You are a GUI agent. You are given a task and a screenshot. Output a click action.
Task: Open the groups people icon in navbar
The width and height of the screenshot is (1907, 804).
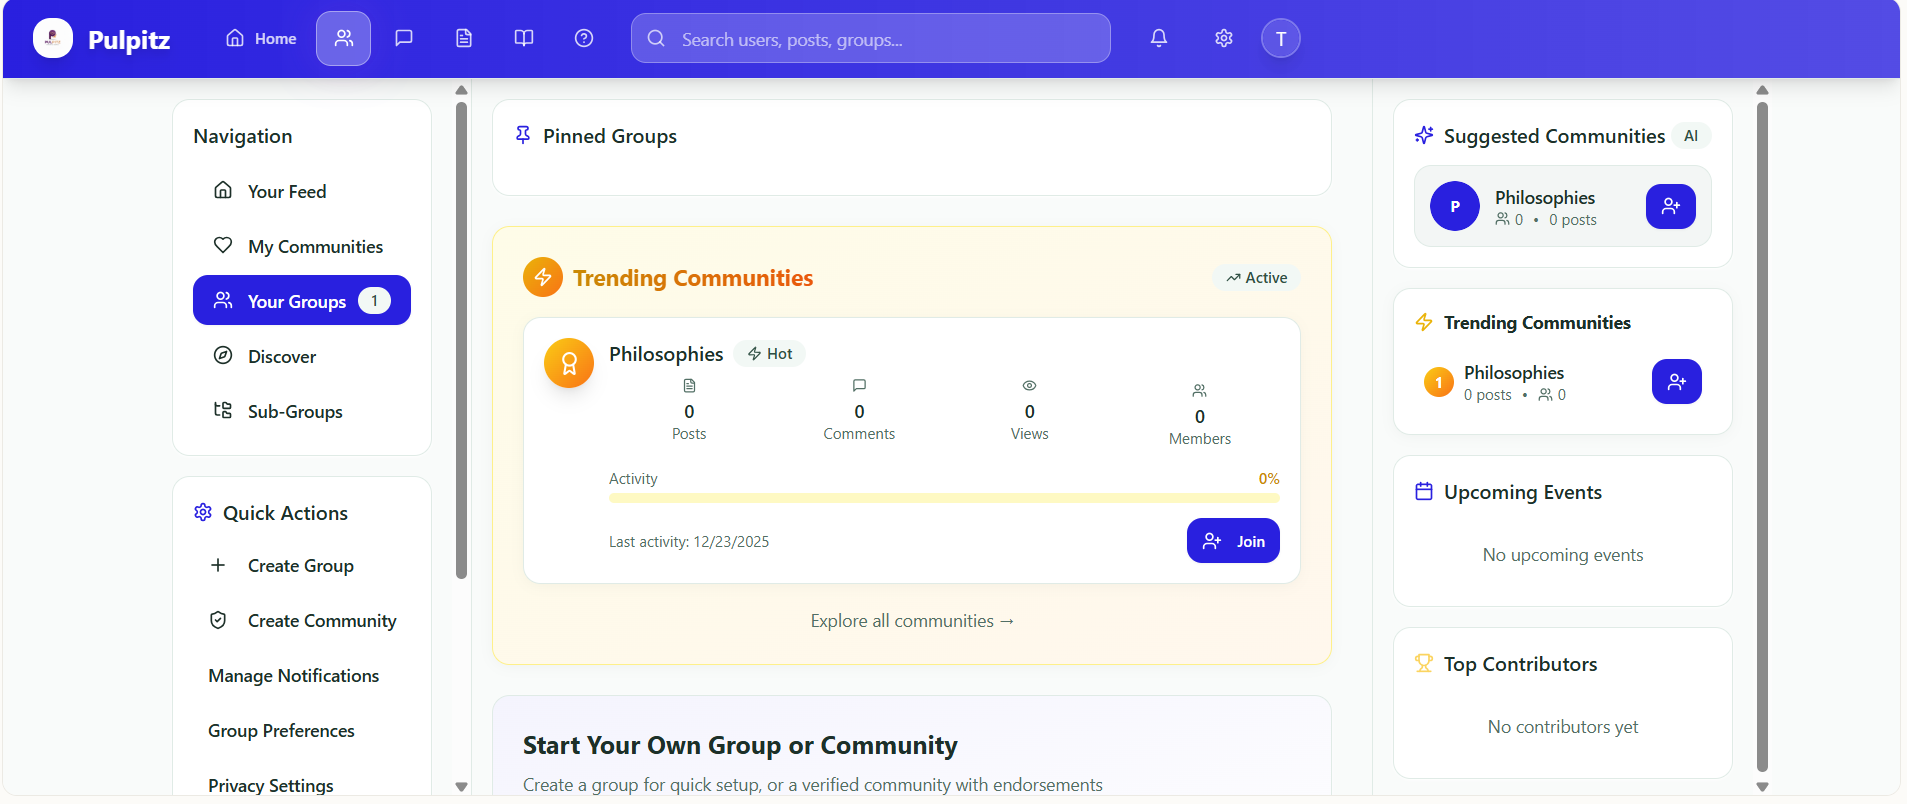coord(344,39)
